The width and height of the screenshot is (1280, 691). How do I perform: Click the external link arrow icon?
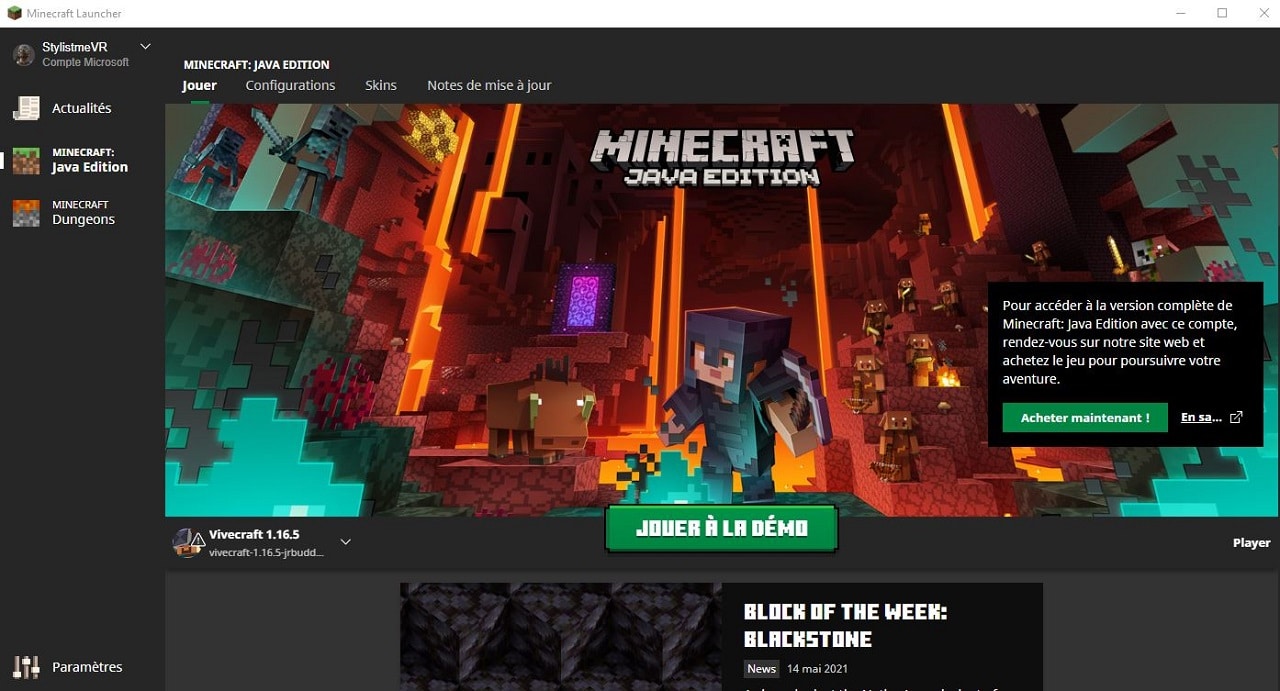(1236, 417)
